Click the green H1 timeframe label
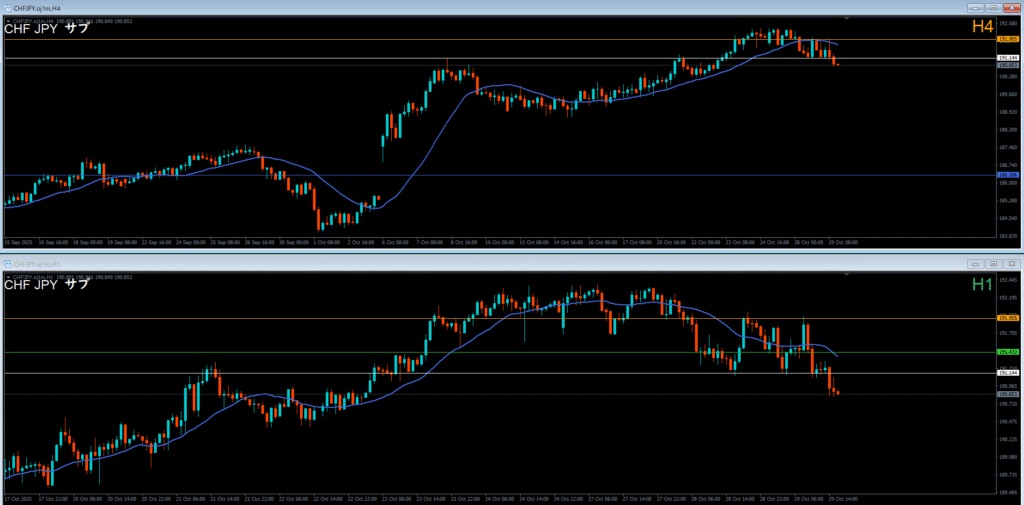 click(x=982, y=285)
